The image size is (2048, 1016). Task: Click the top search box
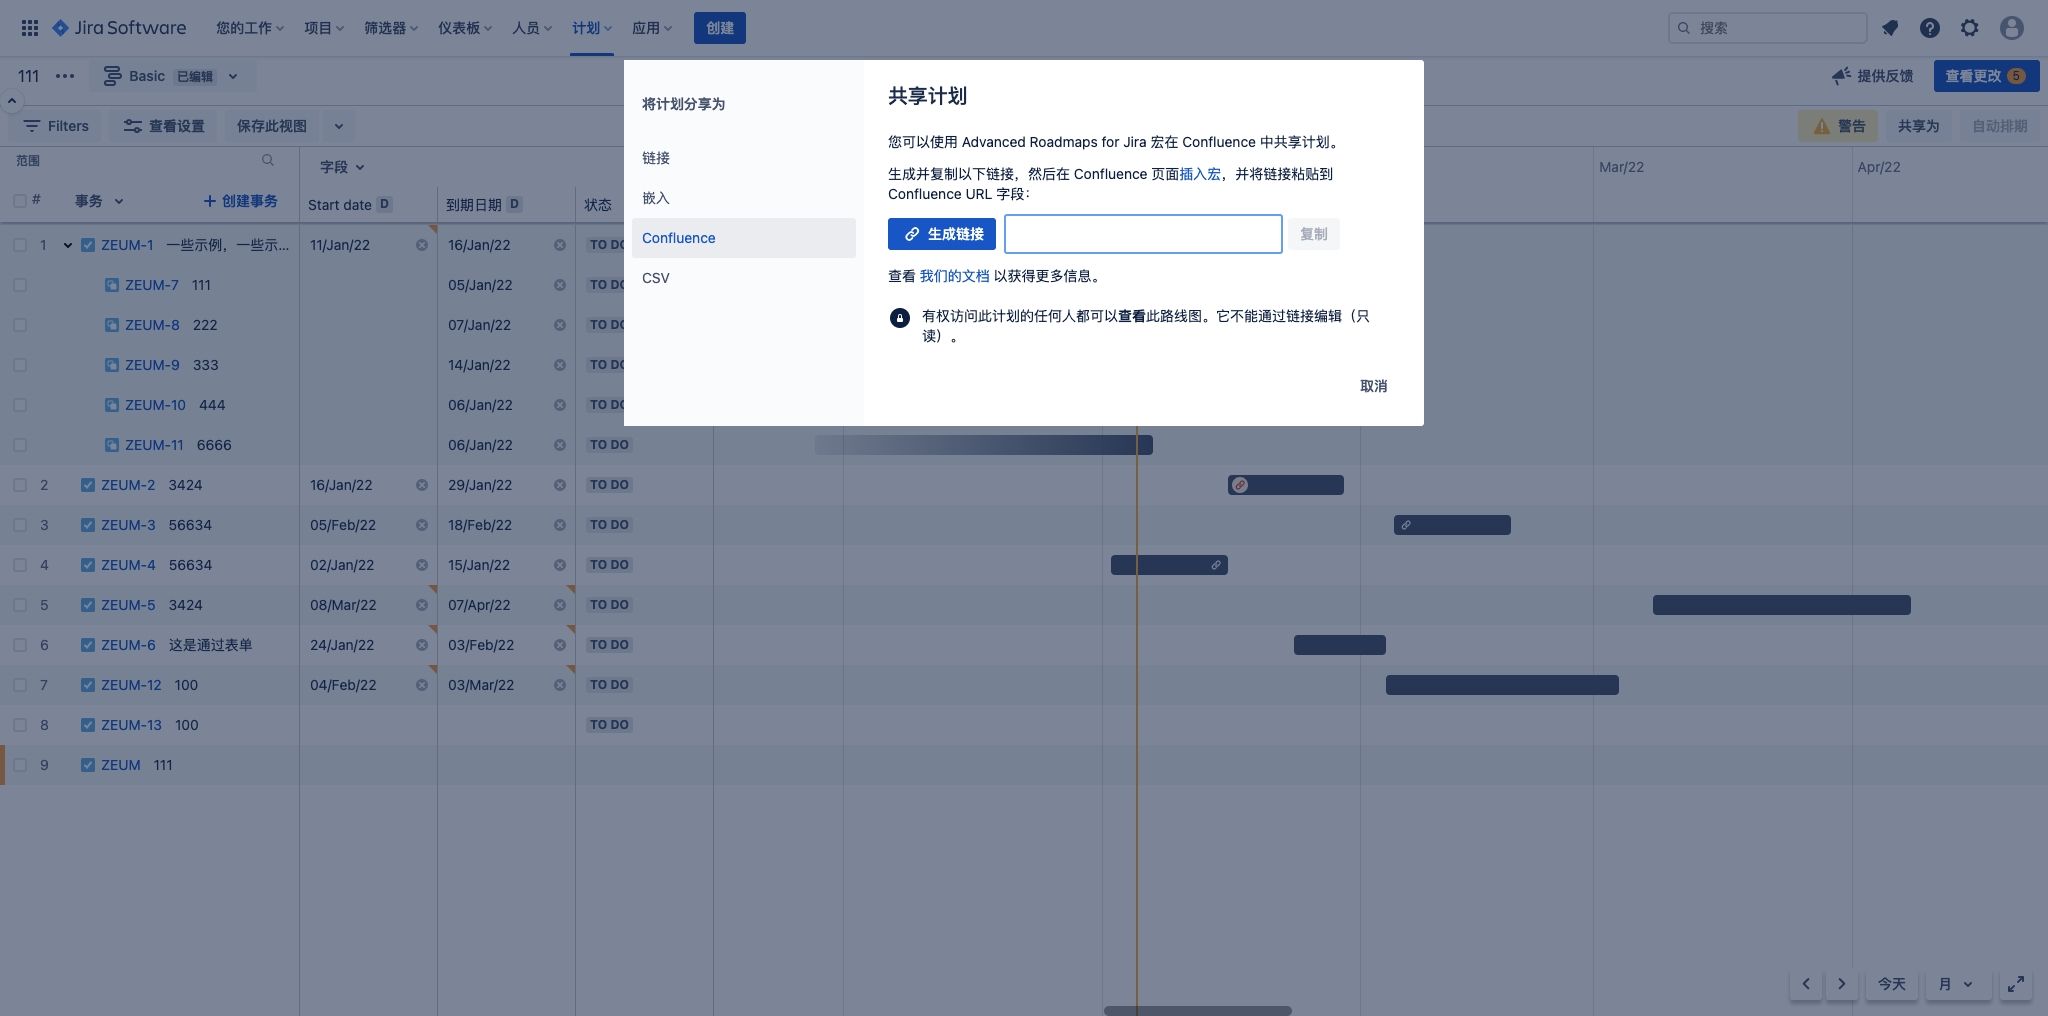[1767, 28]
